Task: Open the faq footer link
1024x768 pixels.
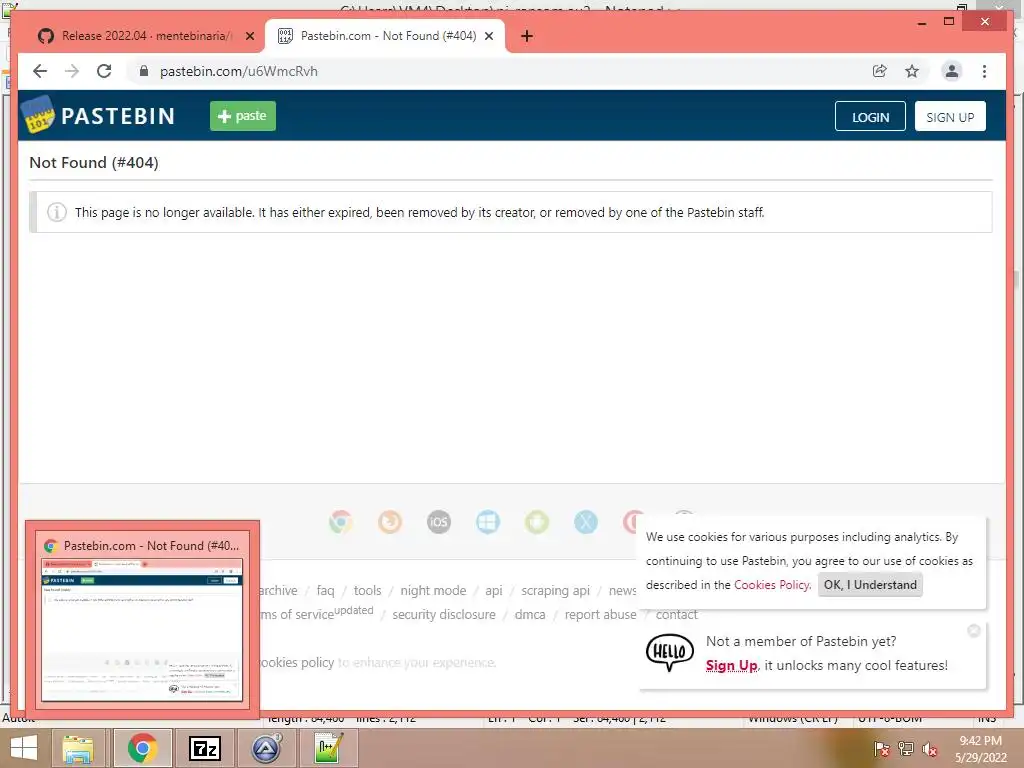Action: (x=325, y=590)
